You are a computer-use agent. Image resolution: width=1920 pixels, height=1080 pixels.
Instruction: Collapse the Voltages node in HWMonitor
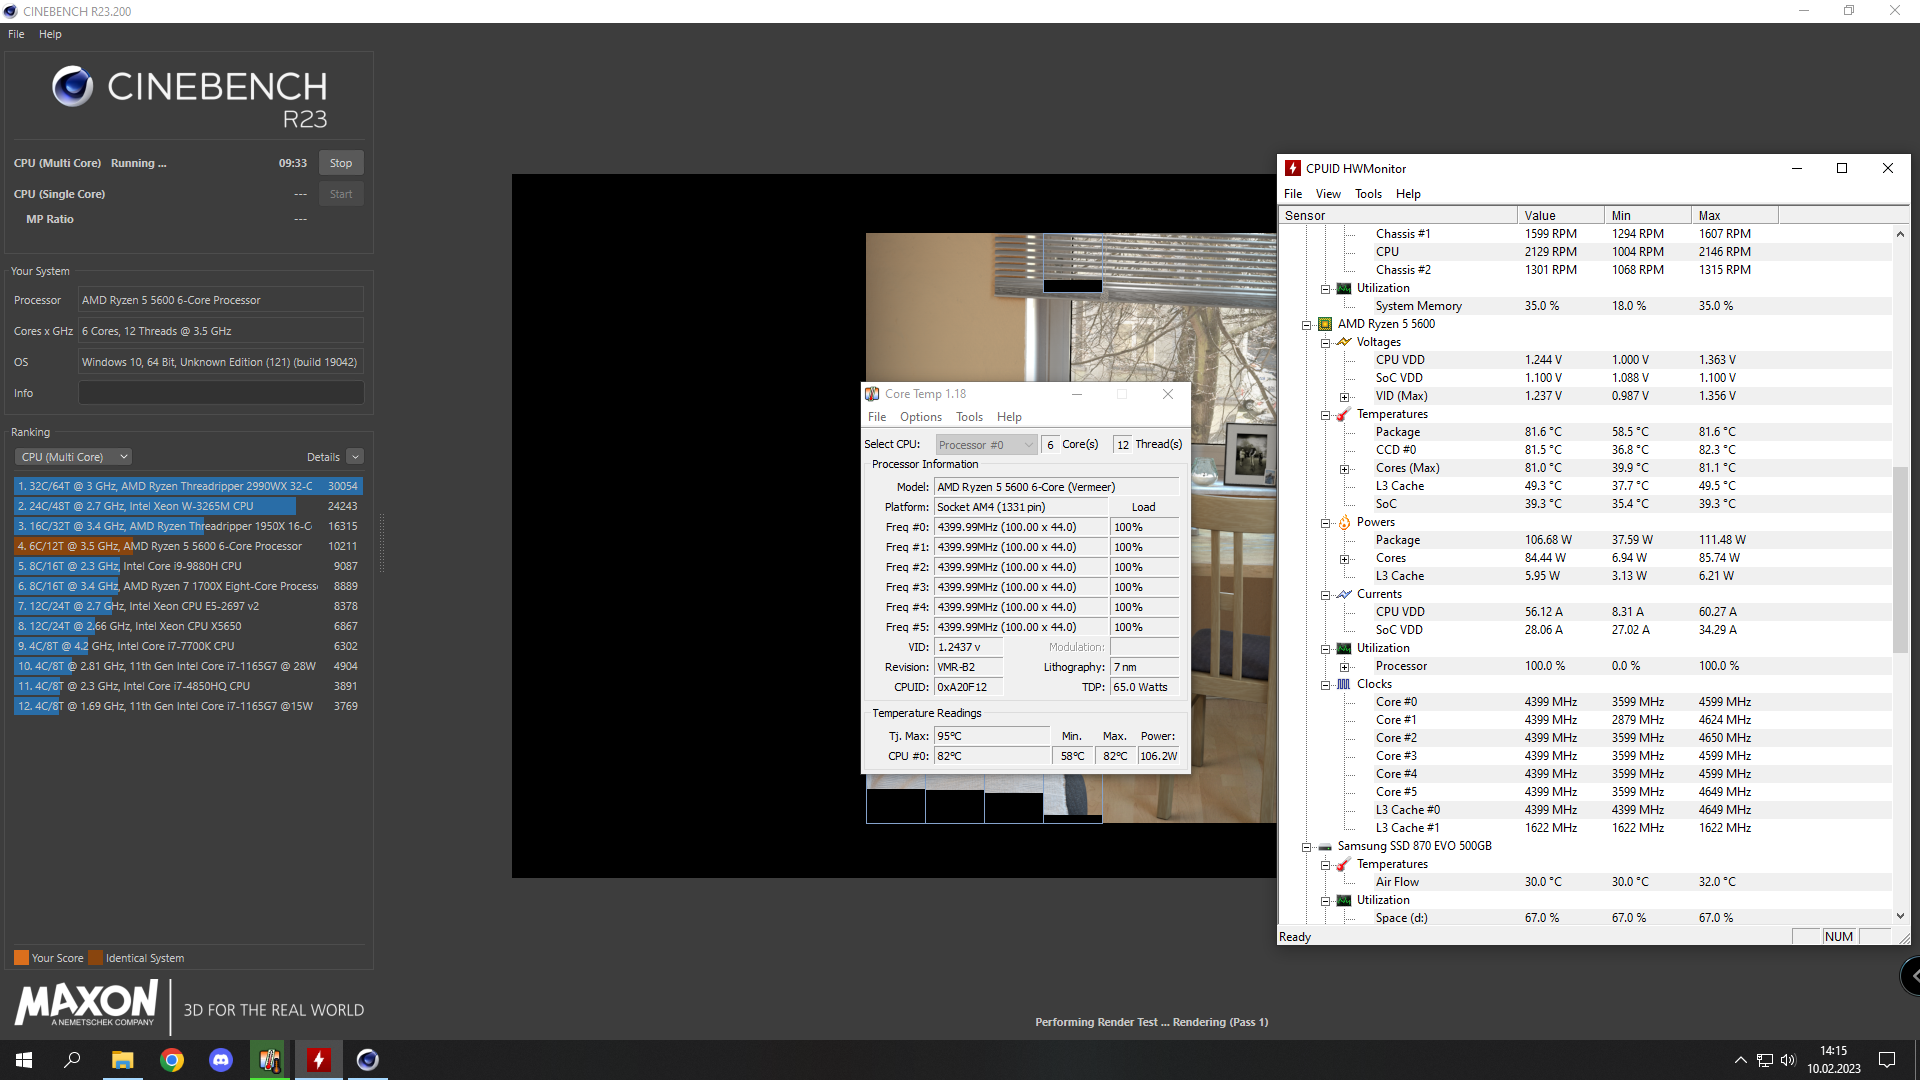pos(1325,342)
